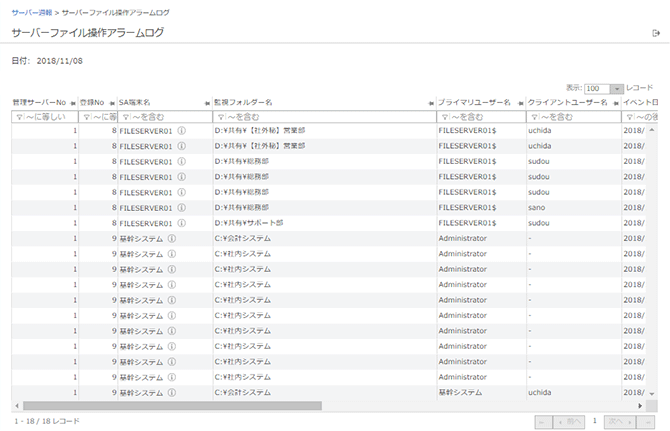Click filter icon in クライアントユーザー名 filter box
This screenshot has width=670, height=431.
pyautogui.click(x=534, y=117)
